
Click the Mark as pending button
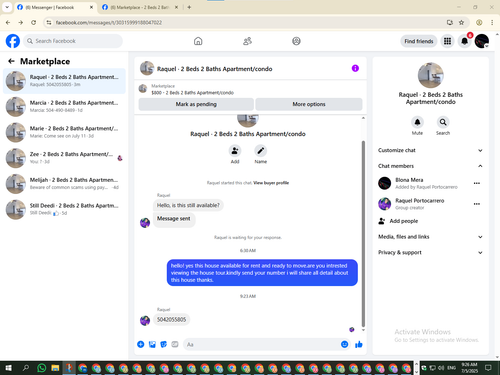tap(196, 104)
